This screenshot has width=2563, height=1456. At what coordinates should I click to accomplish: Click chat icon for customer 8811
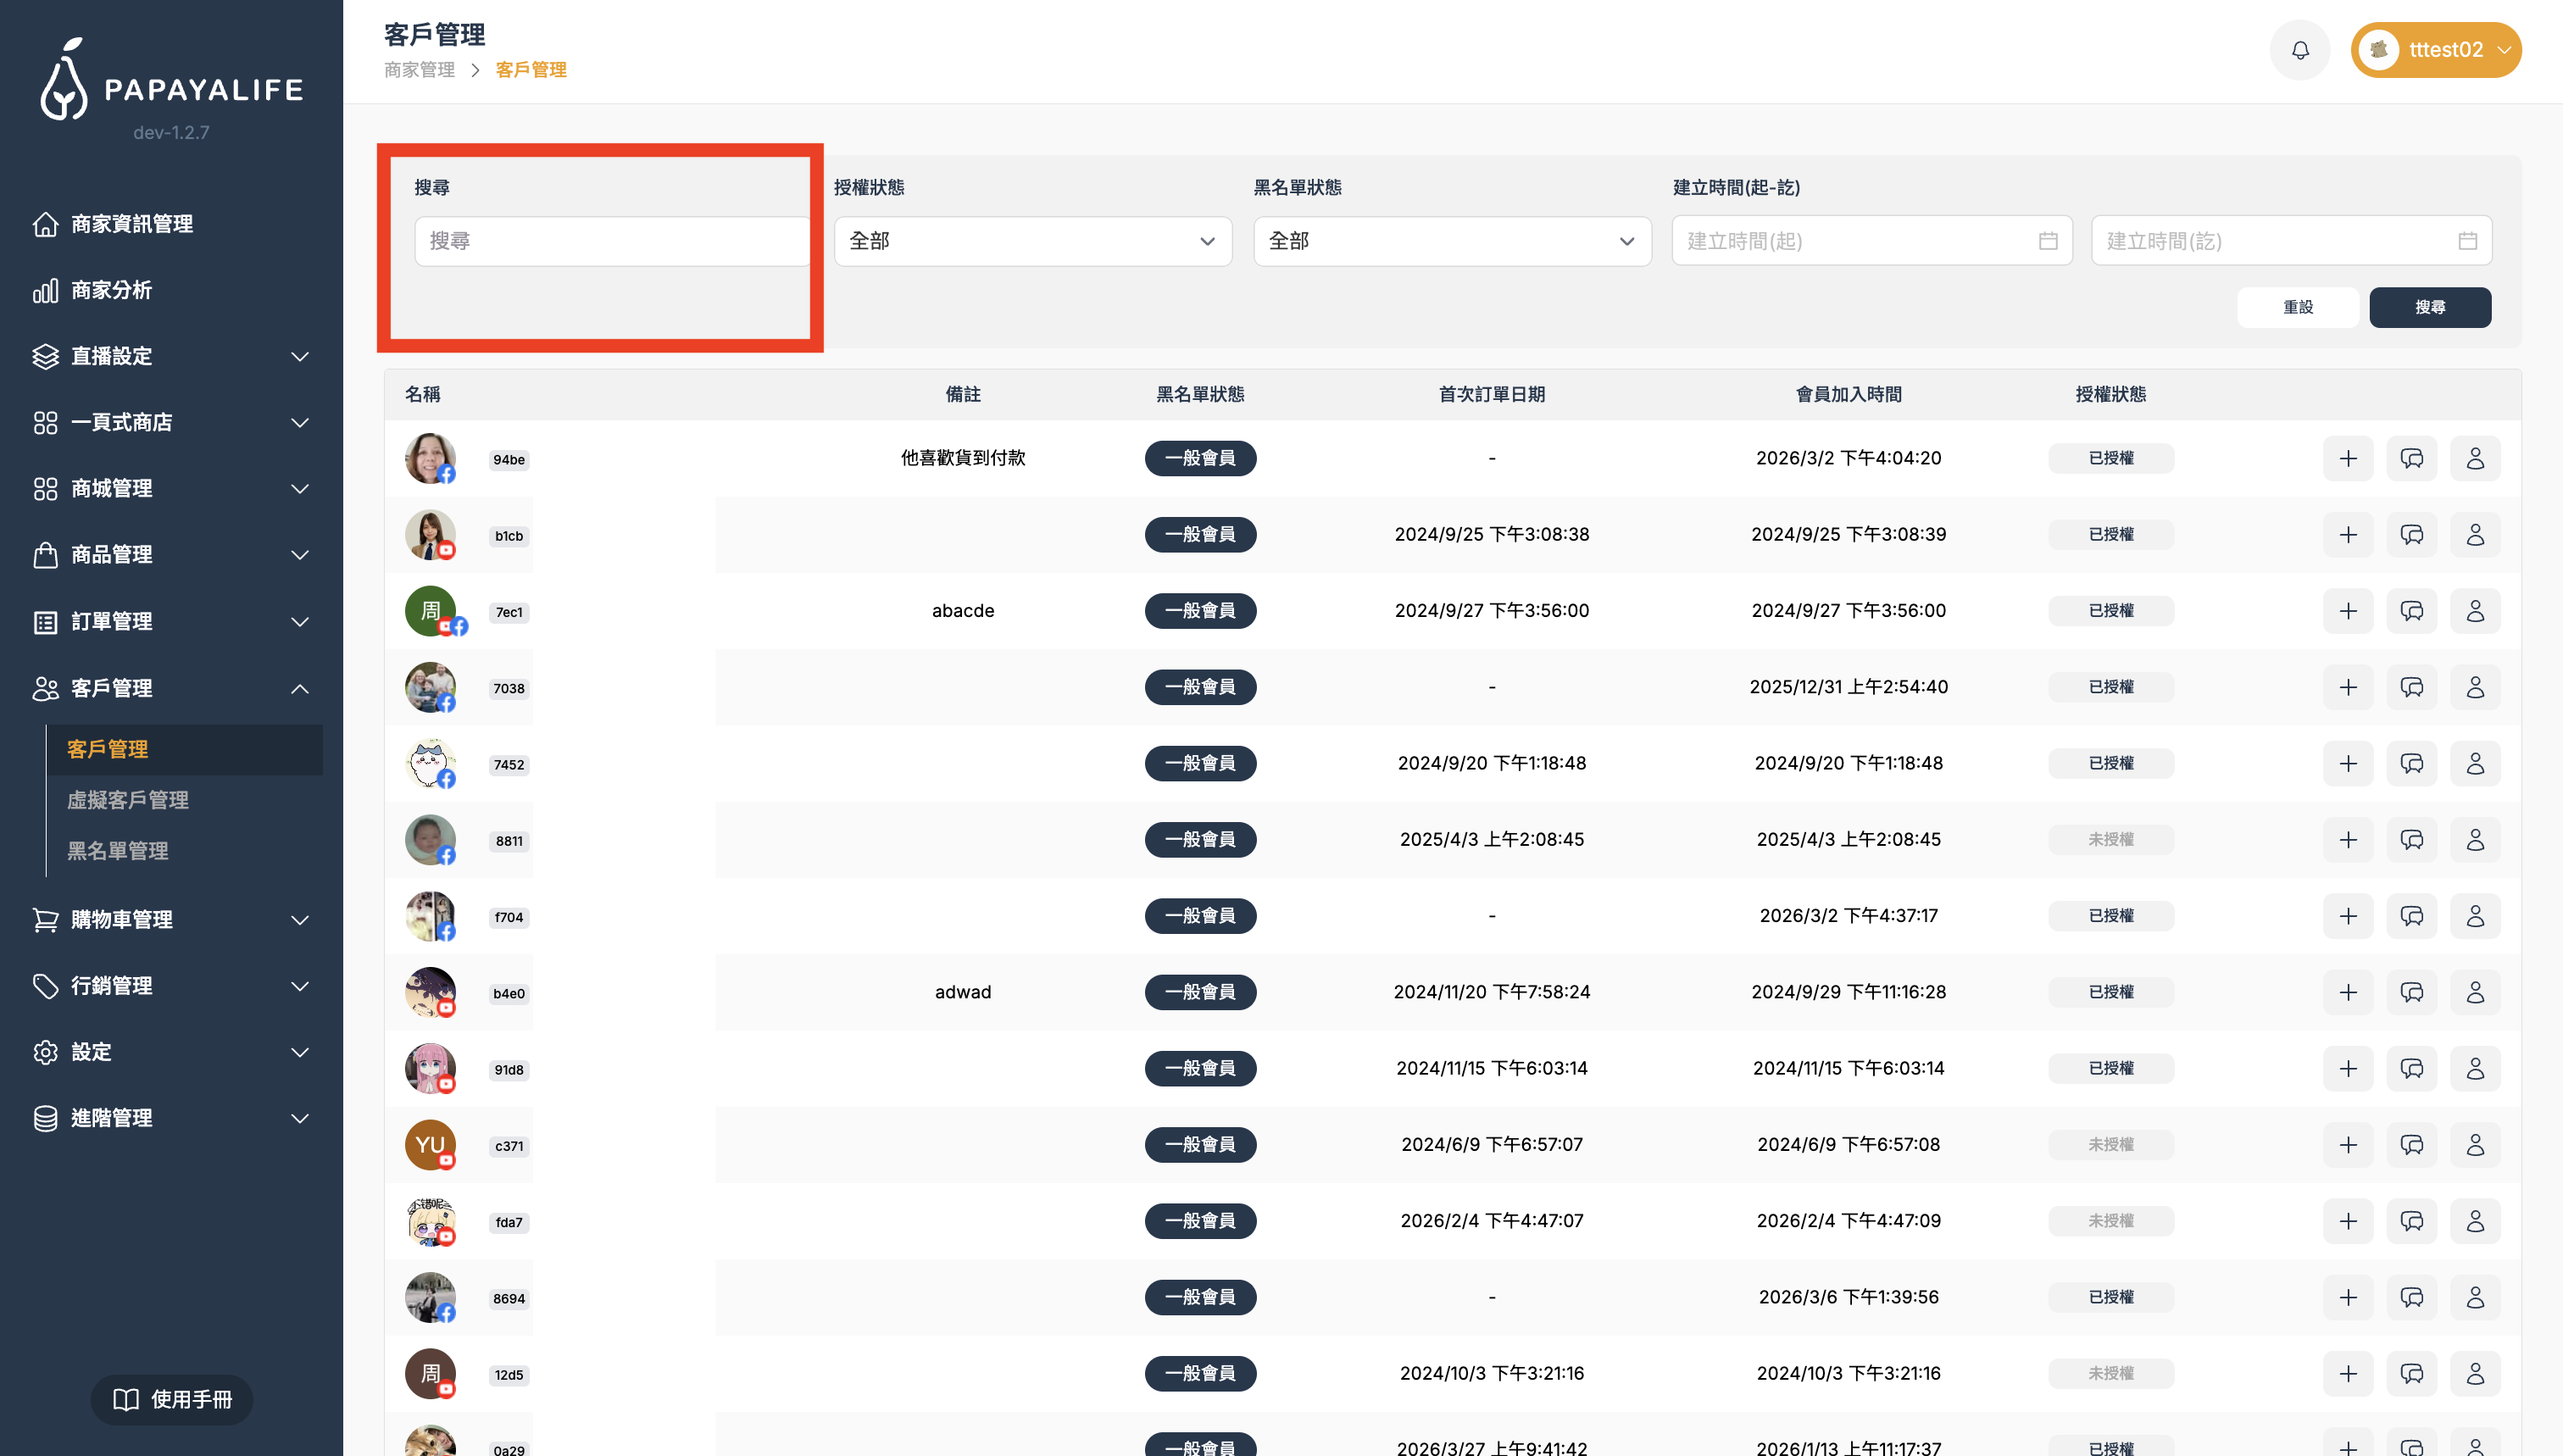point(2411,840)
